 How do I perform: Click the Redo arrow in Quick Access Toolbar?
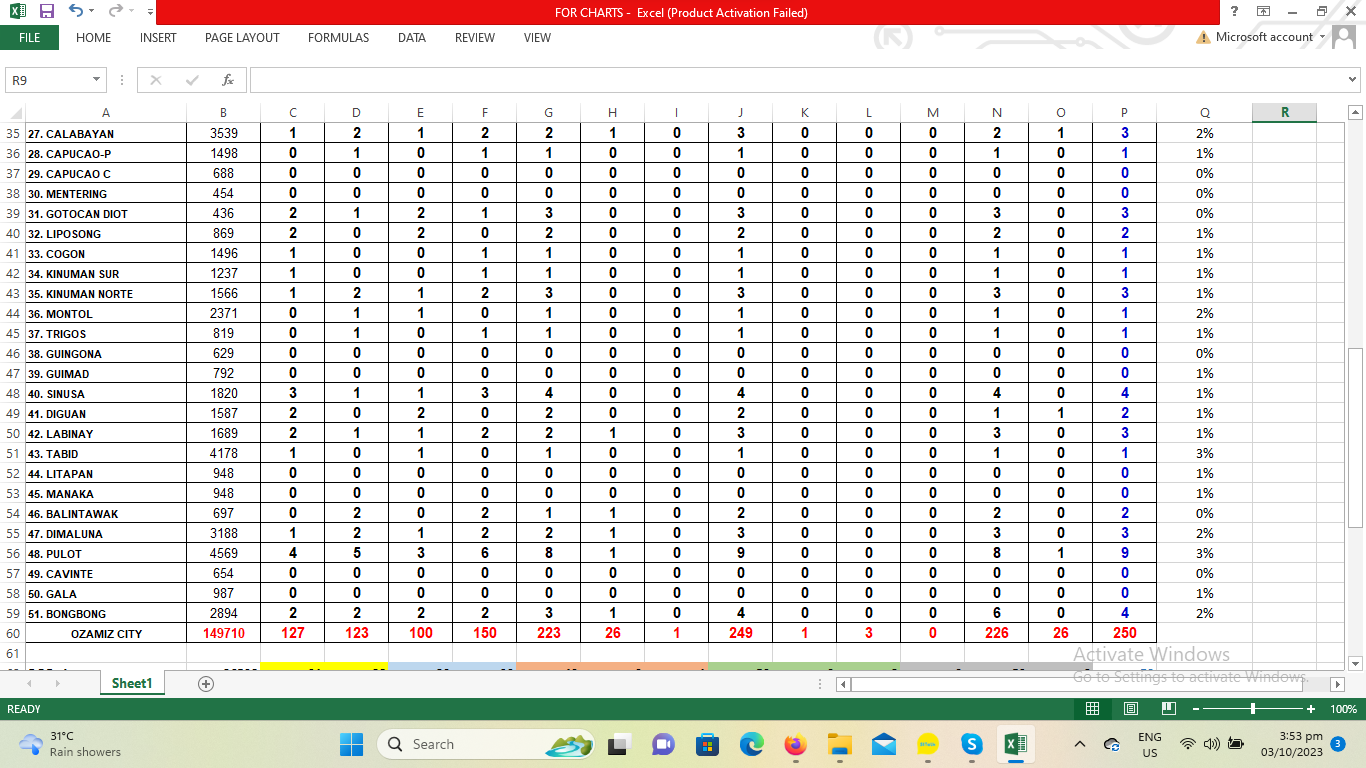pos(115,12)
